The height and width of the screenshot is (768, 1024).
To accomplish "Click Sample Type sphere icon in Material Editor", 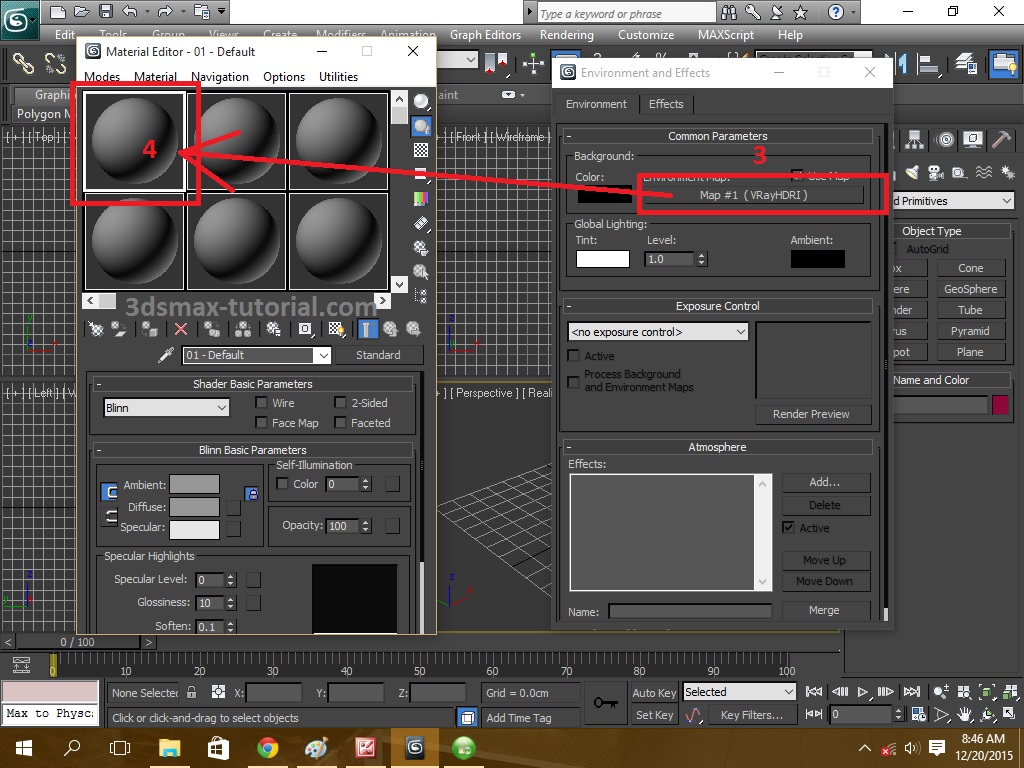I will (x=421, y=101).
